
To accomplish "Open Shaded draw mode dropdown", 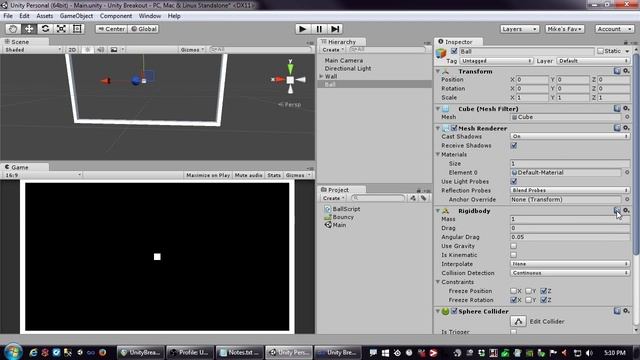I will (33, 50).
